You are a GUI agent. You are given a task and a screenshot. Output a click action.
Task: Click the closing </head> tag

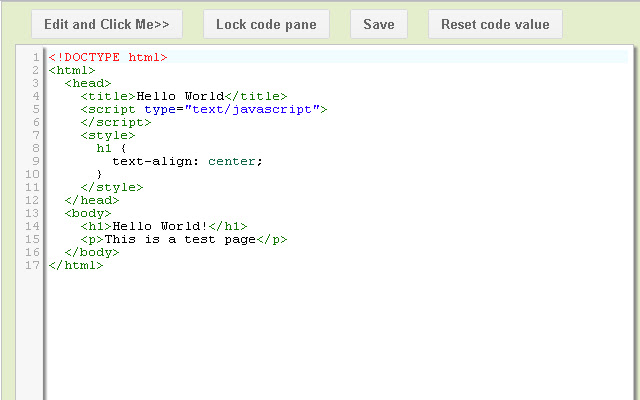coord(92,200)
